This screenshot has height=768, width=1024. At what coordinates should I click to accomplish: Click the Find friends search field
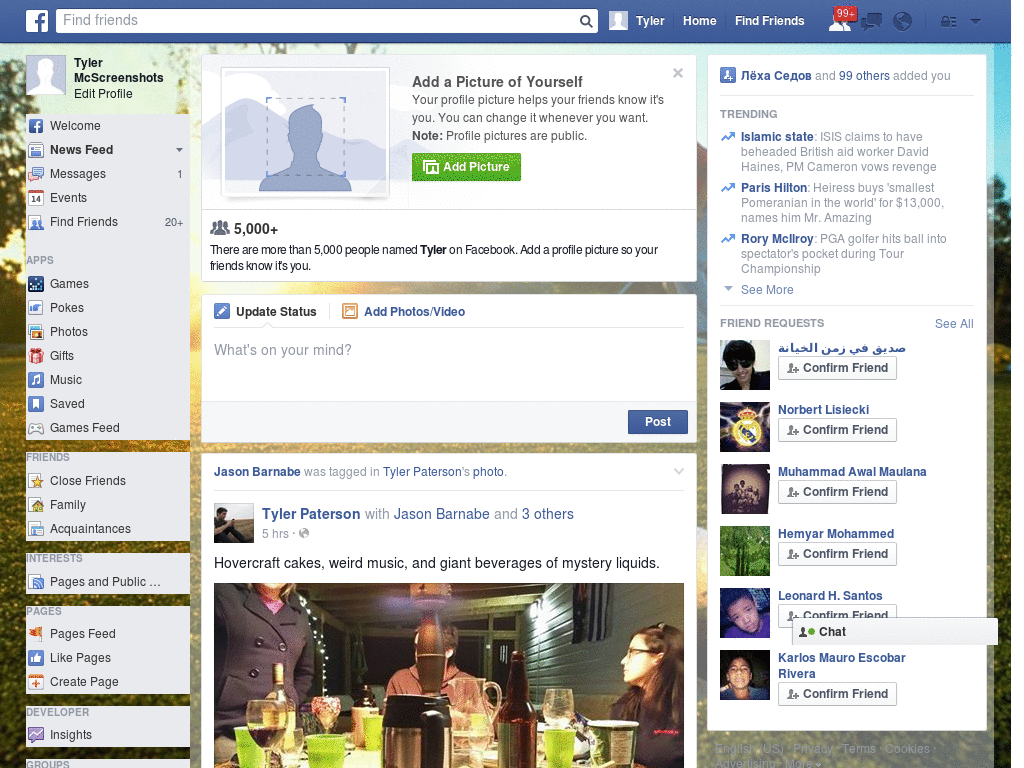(317, 21)
